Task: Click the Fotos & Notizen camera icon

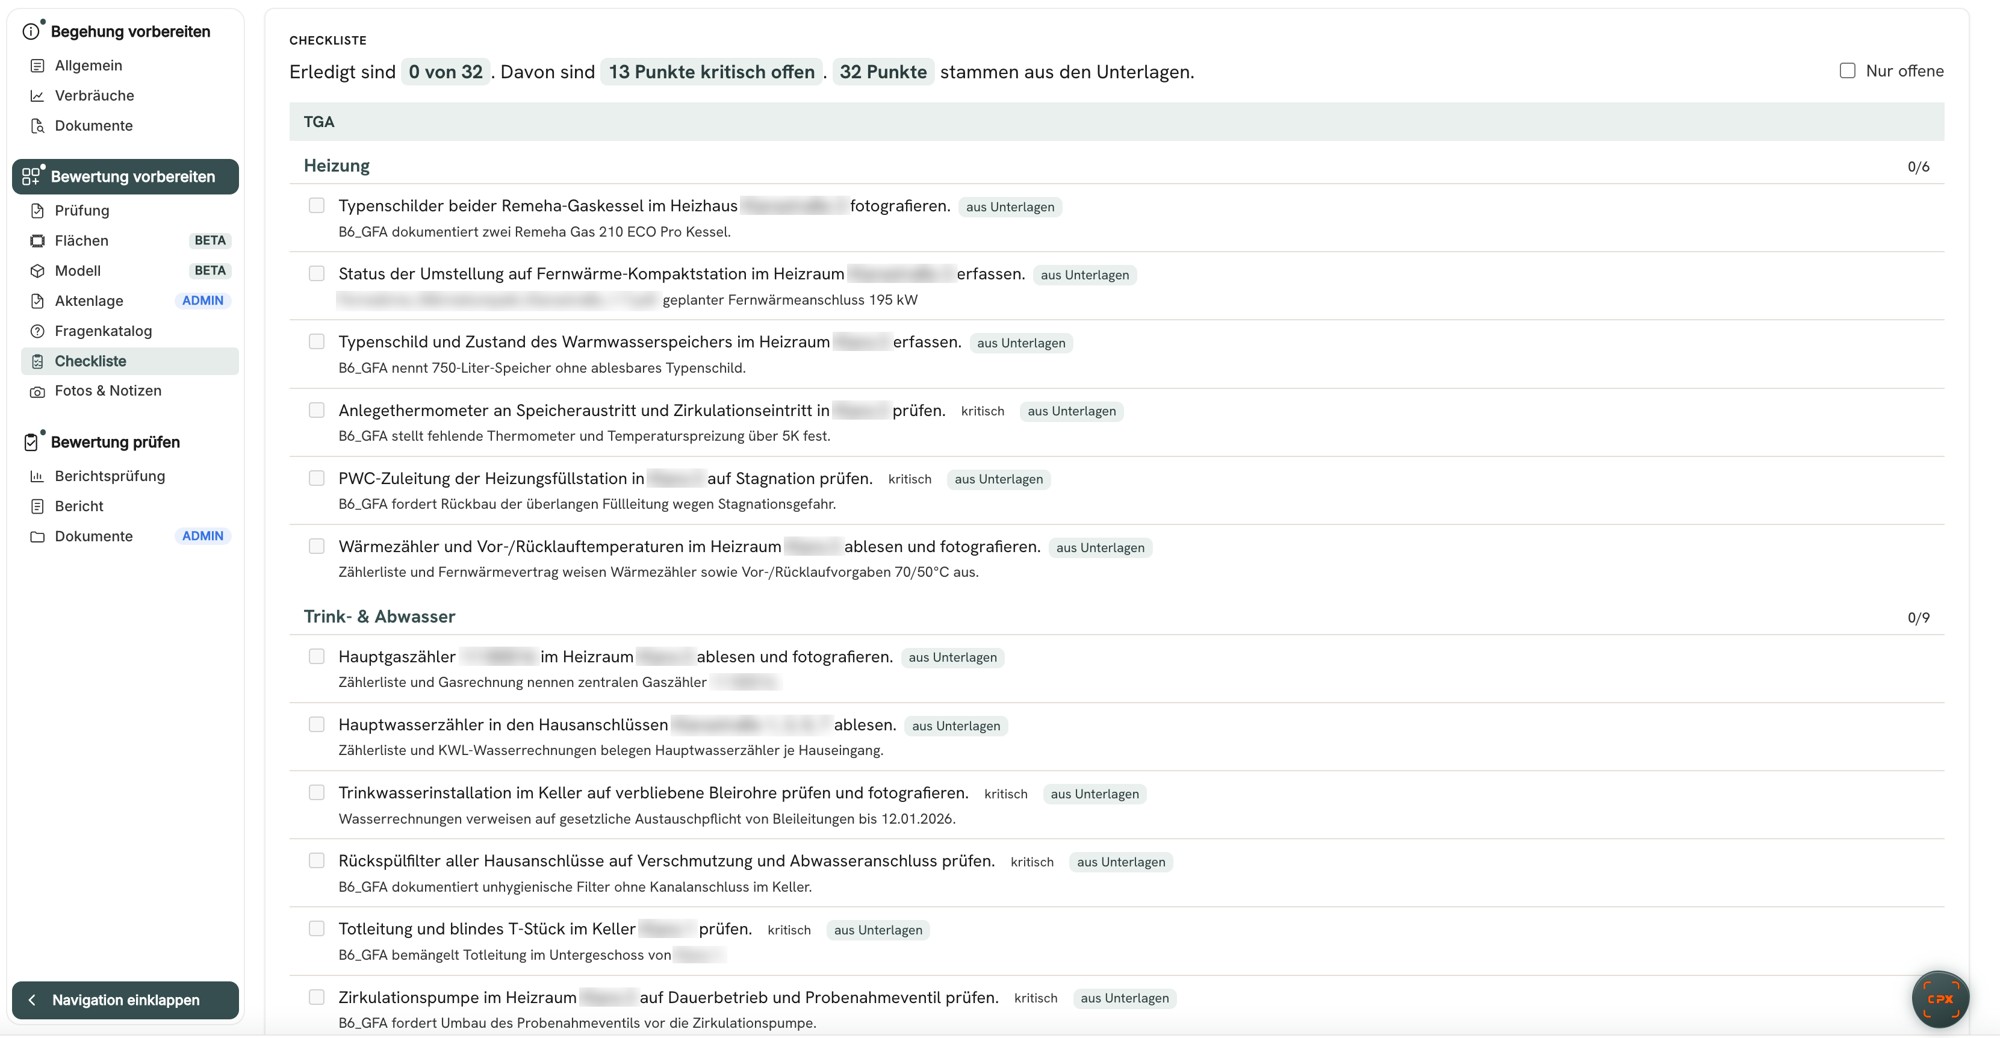Action: pyautogui.click(x=37, y=391)
